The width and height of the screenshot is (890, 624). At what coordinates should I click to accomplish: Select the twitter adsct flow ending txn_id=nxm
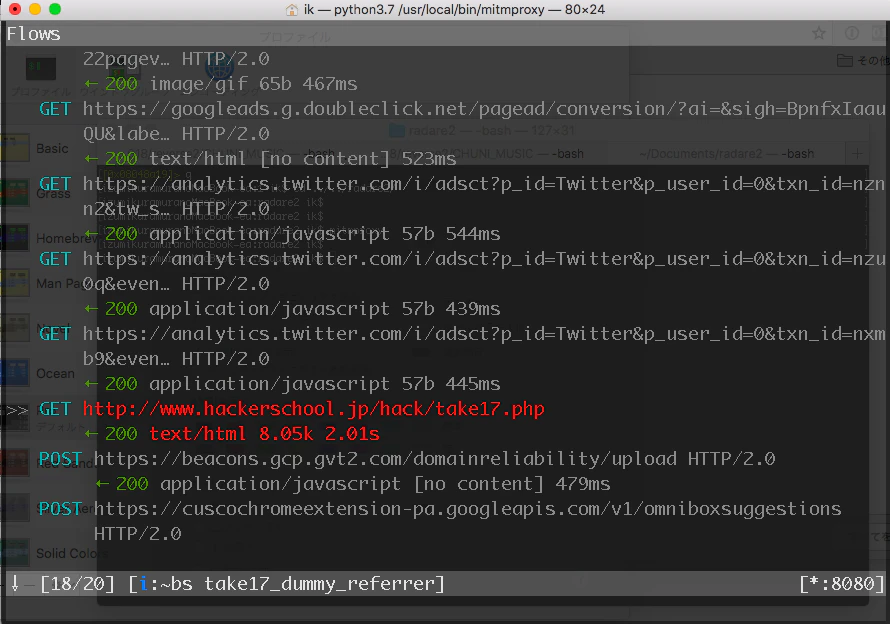pyautogui.click(x=462, y=346)
